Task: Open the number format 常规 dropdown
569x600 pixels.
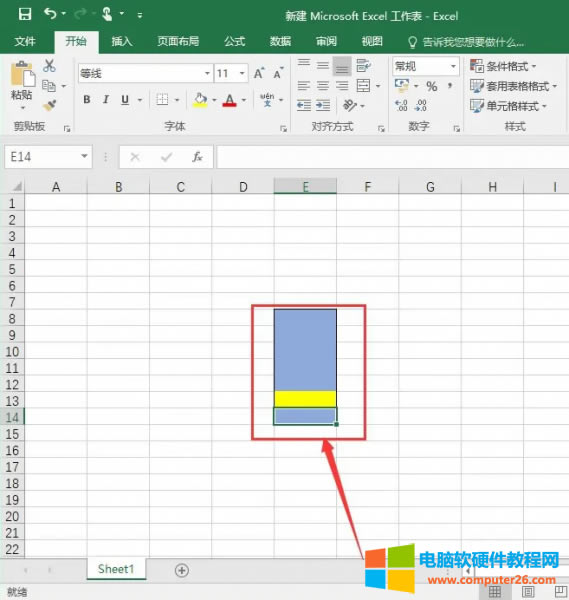Action: 453,67
